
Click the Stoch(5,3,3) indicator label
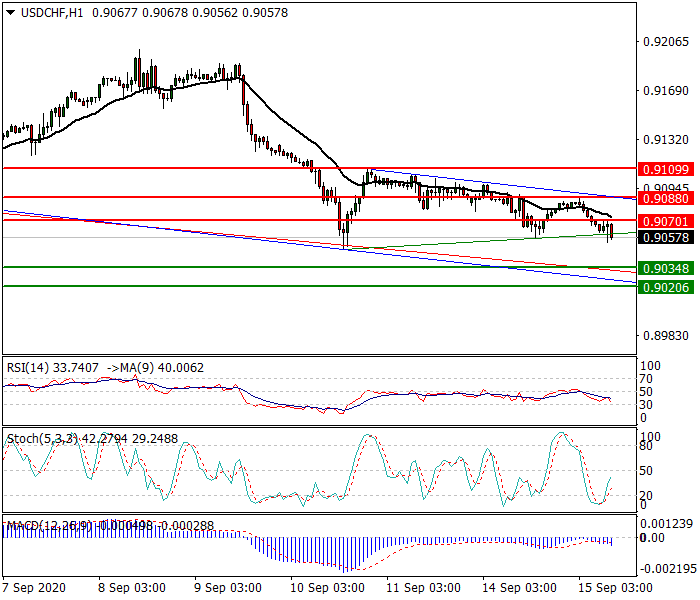tap(42, 439)
